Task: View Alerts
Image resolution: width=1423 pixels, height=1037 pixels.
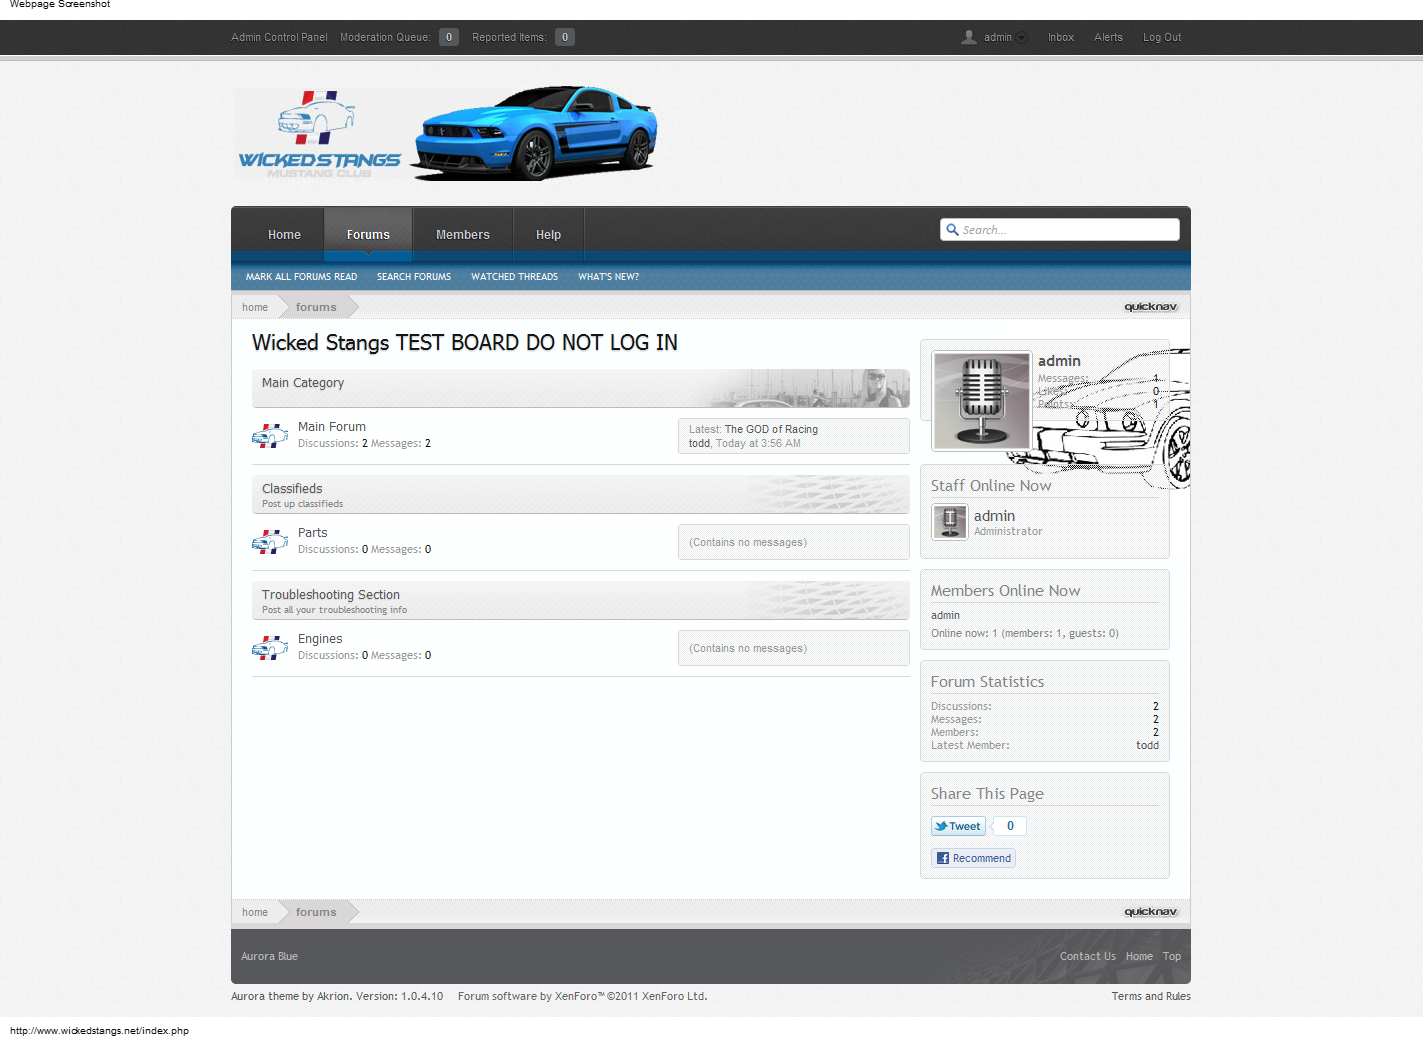Action: tap(1108, 37)
